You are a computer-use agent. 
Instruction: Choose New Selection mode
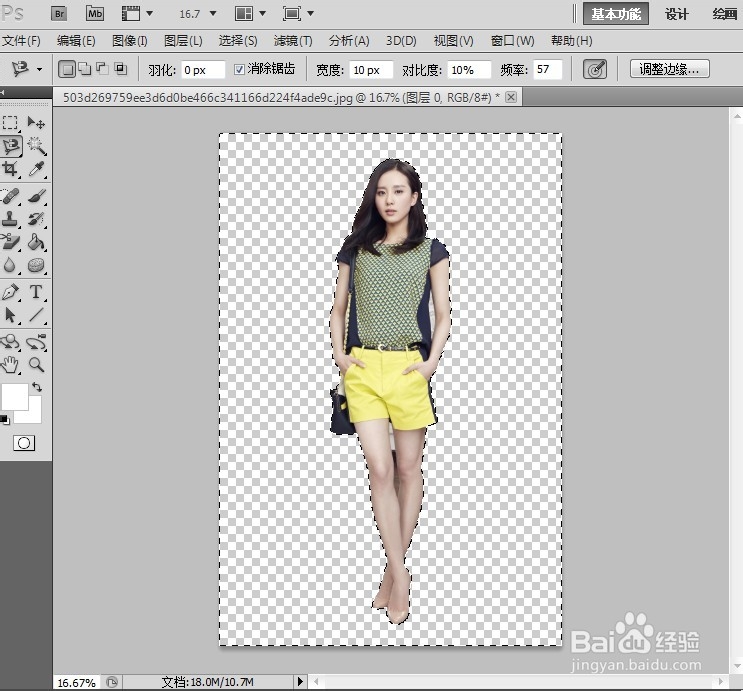click(x=67, y=69)
